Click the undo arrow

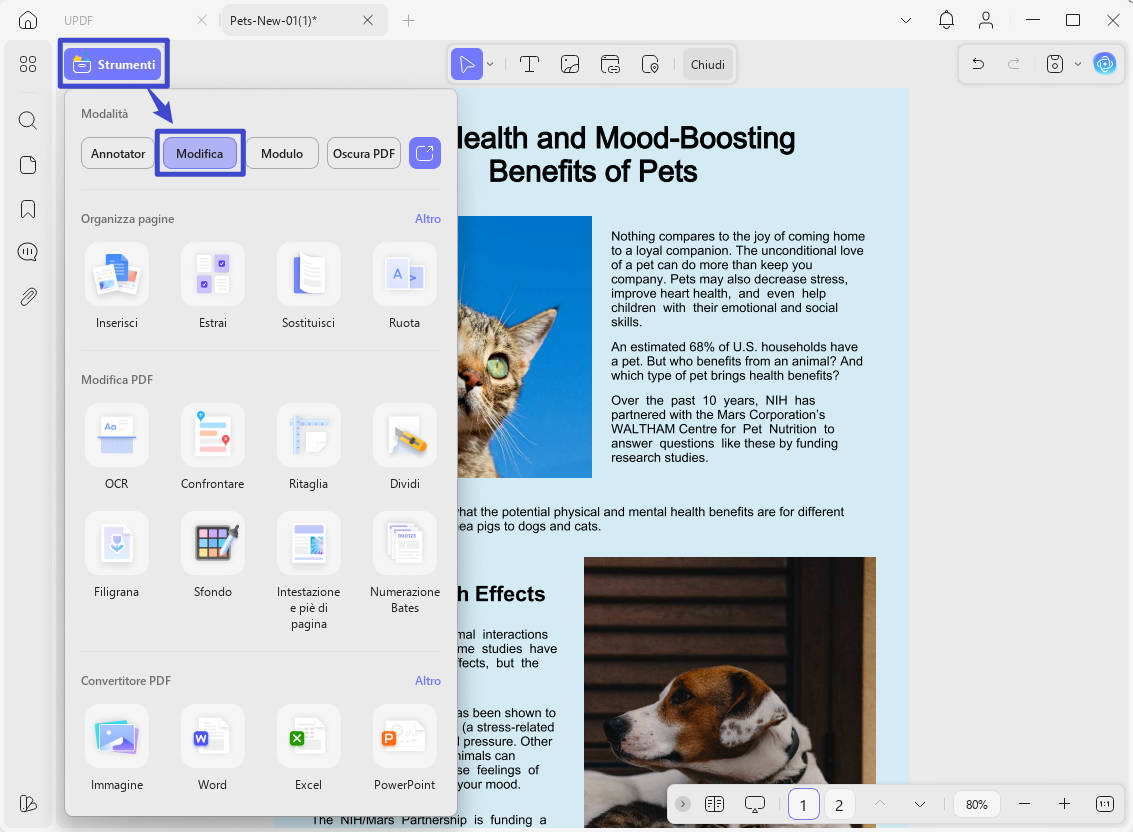(978, 64)
